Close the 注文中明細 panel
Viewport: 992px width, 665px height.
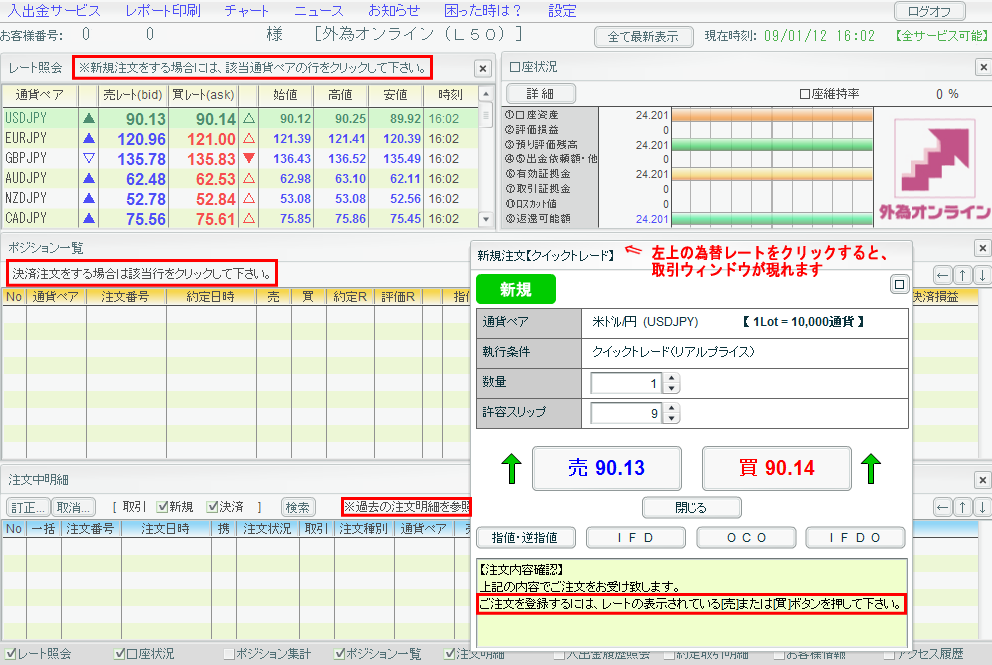[x=983, y=480]
